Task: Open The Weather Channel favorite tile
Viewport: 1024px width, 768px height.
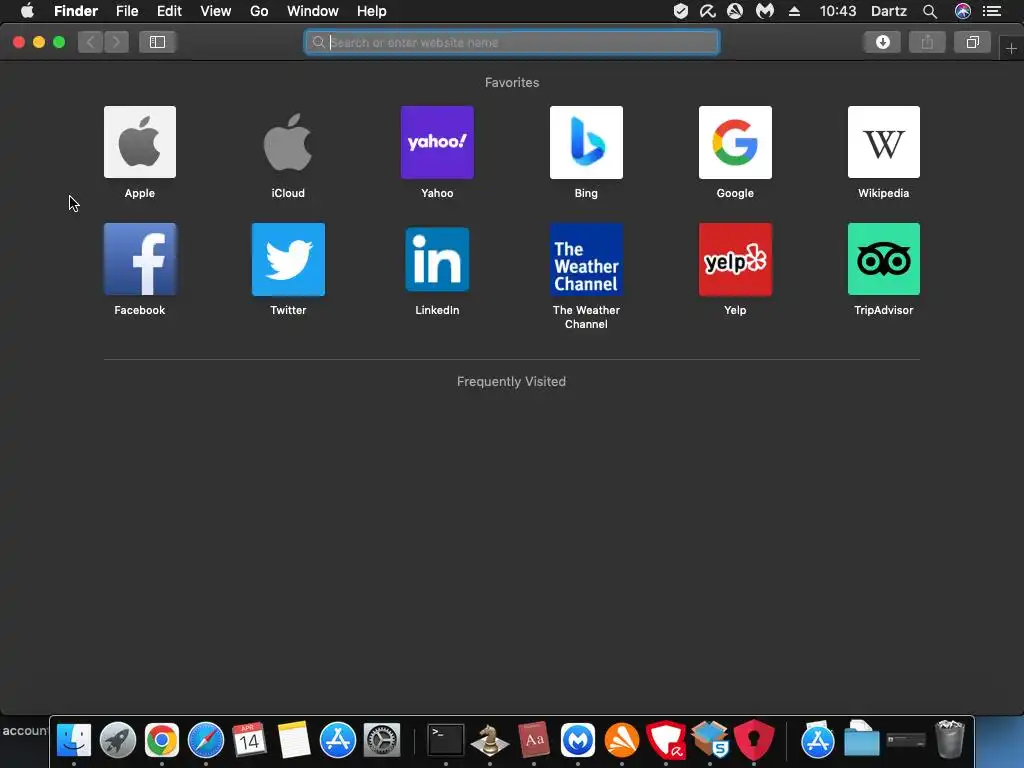Action: click(x=586, y=259)
